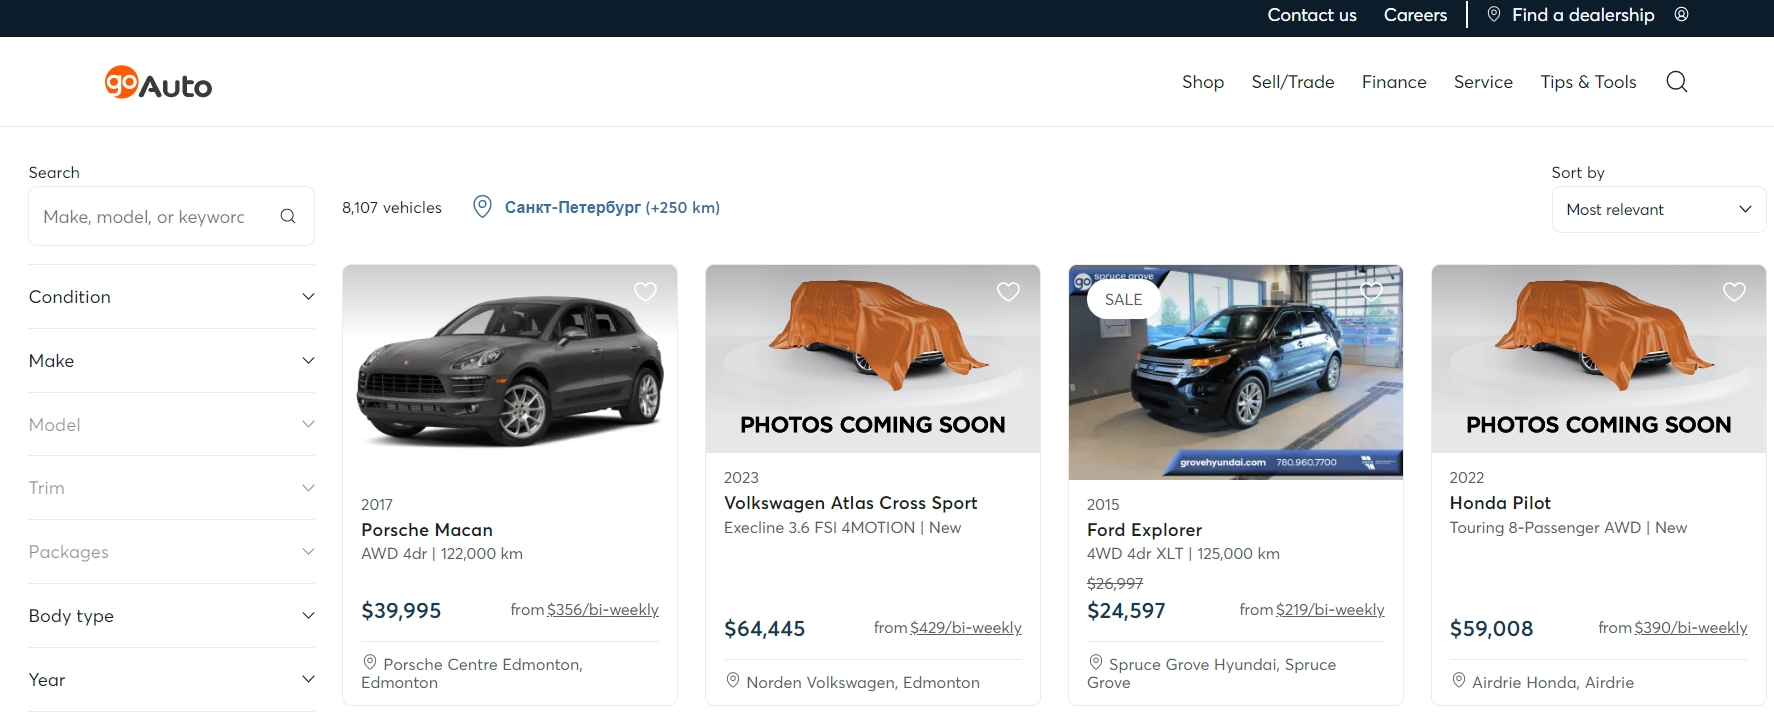This screenshot has width=1774, height=722.
Task: Open the Tips & Tools menu
Action: point(1588,82)
